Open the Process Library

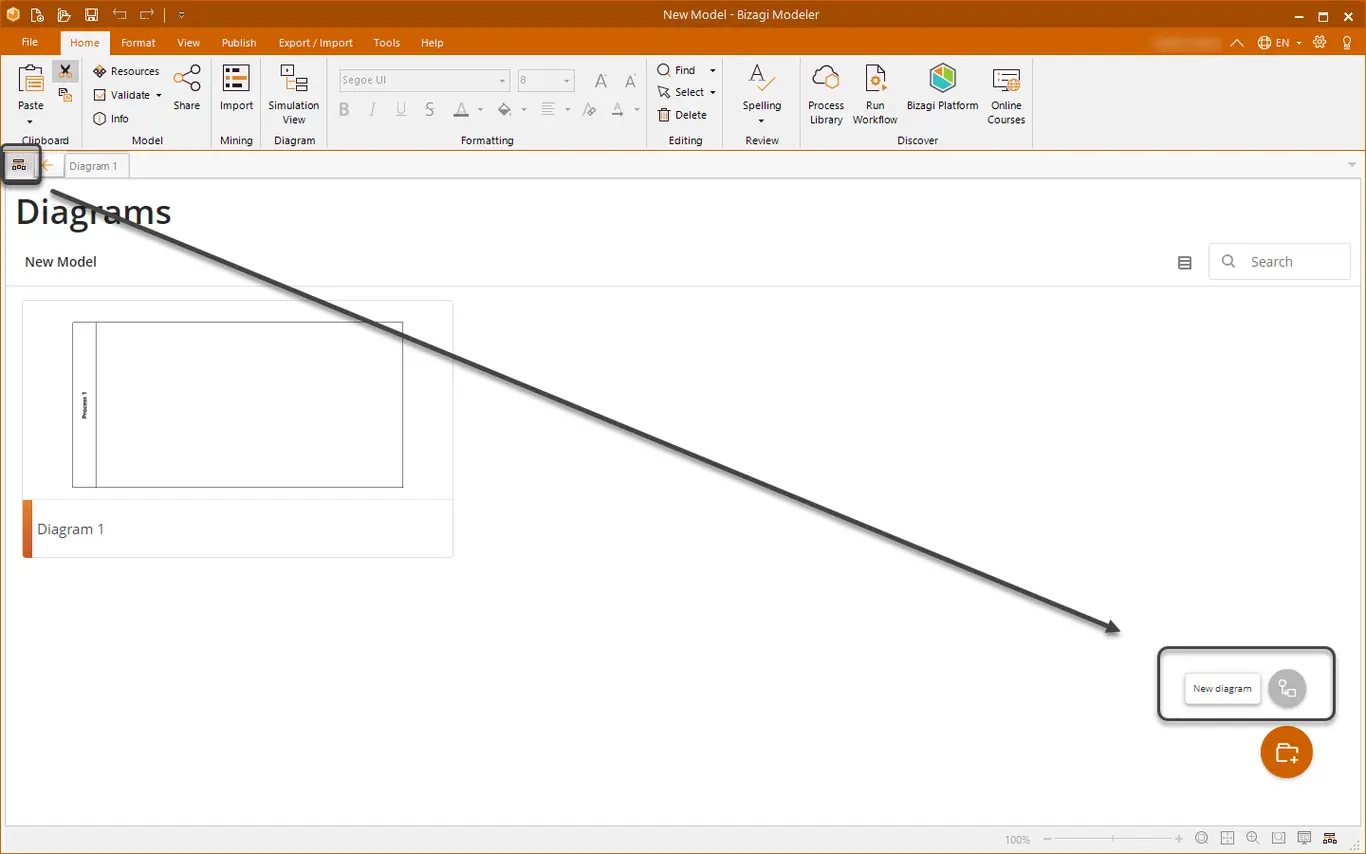826,94
